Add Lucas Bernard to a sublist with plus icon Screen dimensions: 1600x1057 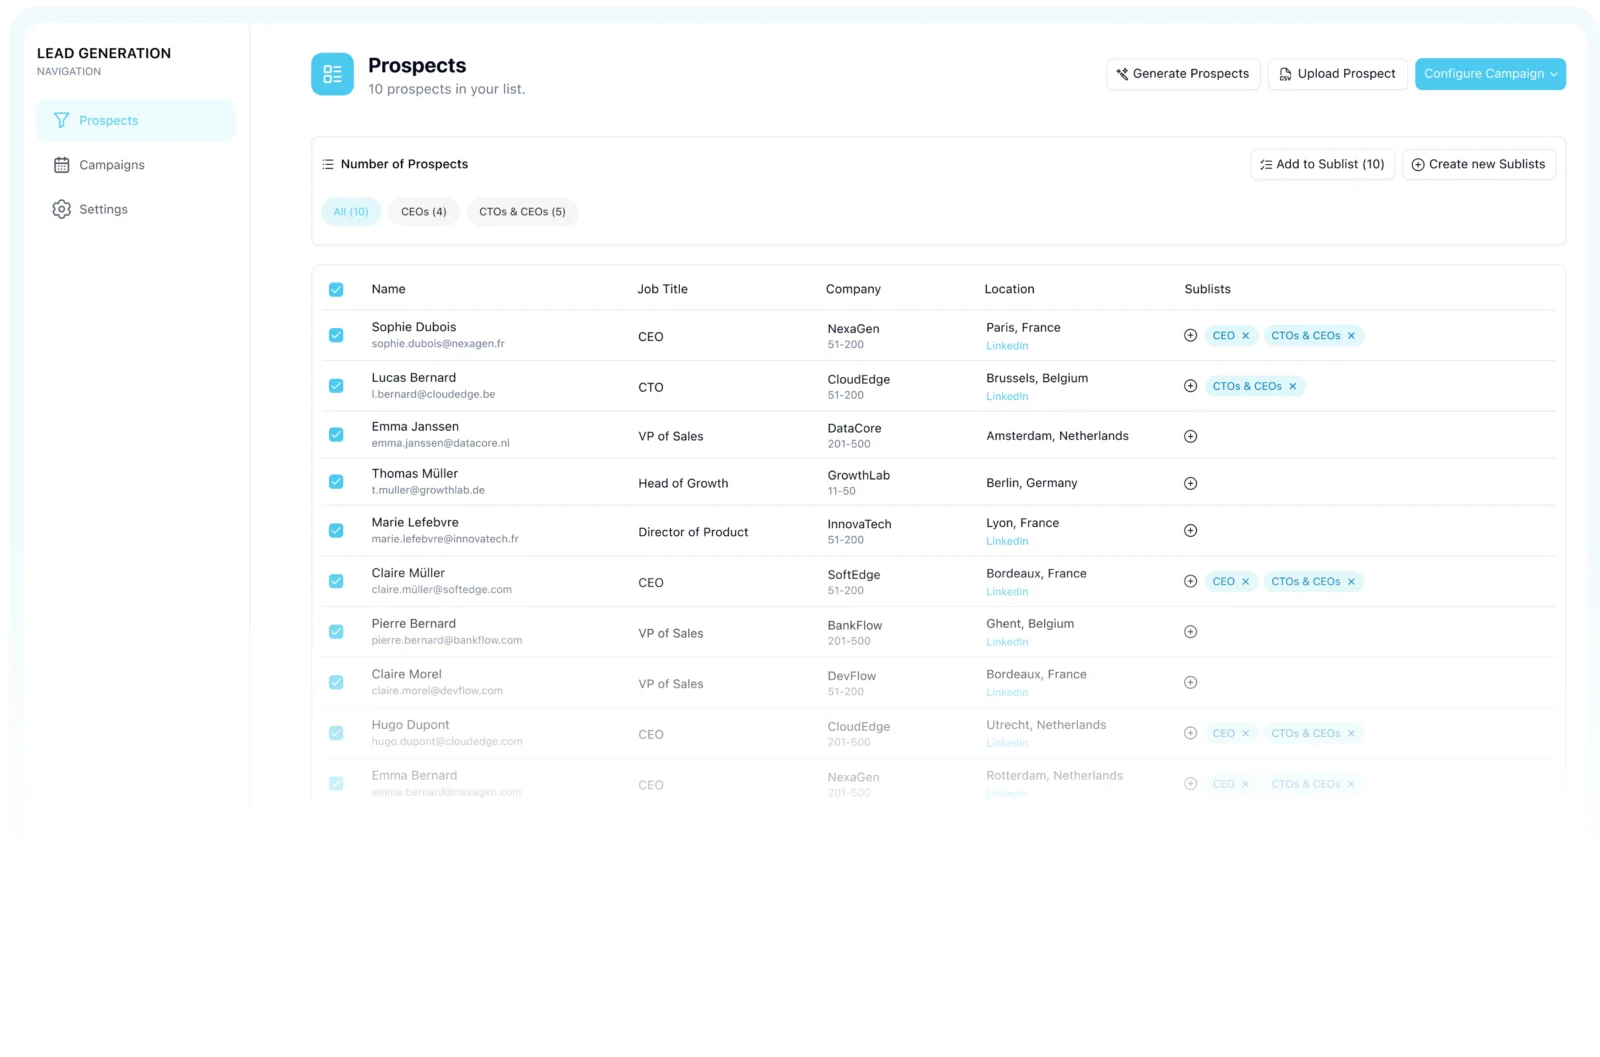coord(1190,386)
